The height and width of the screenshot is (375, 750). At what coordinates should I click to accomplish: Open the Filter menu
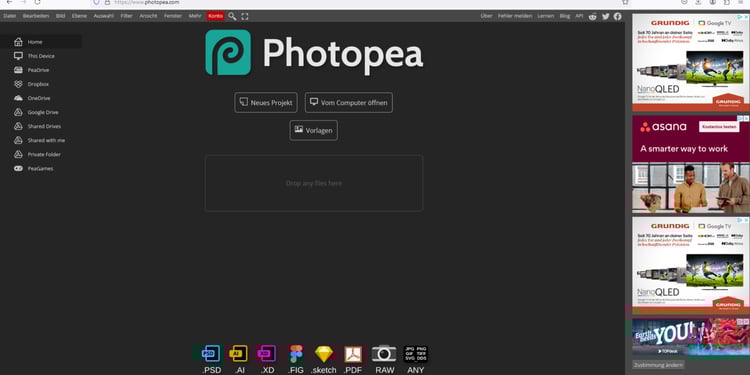pyautogui.click(x=127, y=16)
